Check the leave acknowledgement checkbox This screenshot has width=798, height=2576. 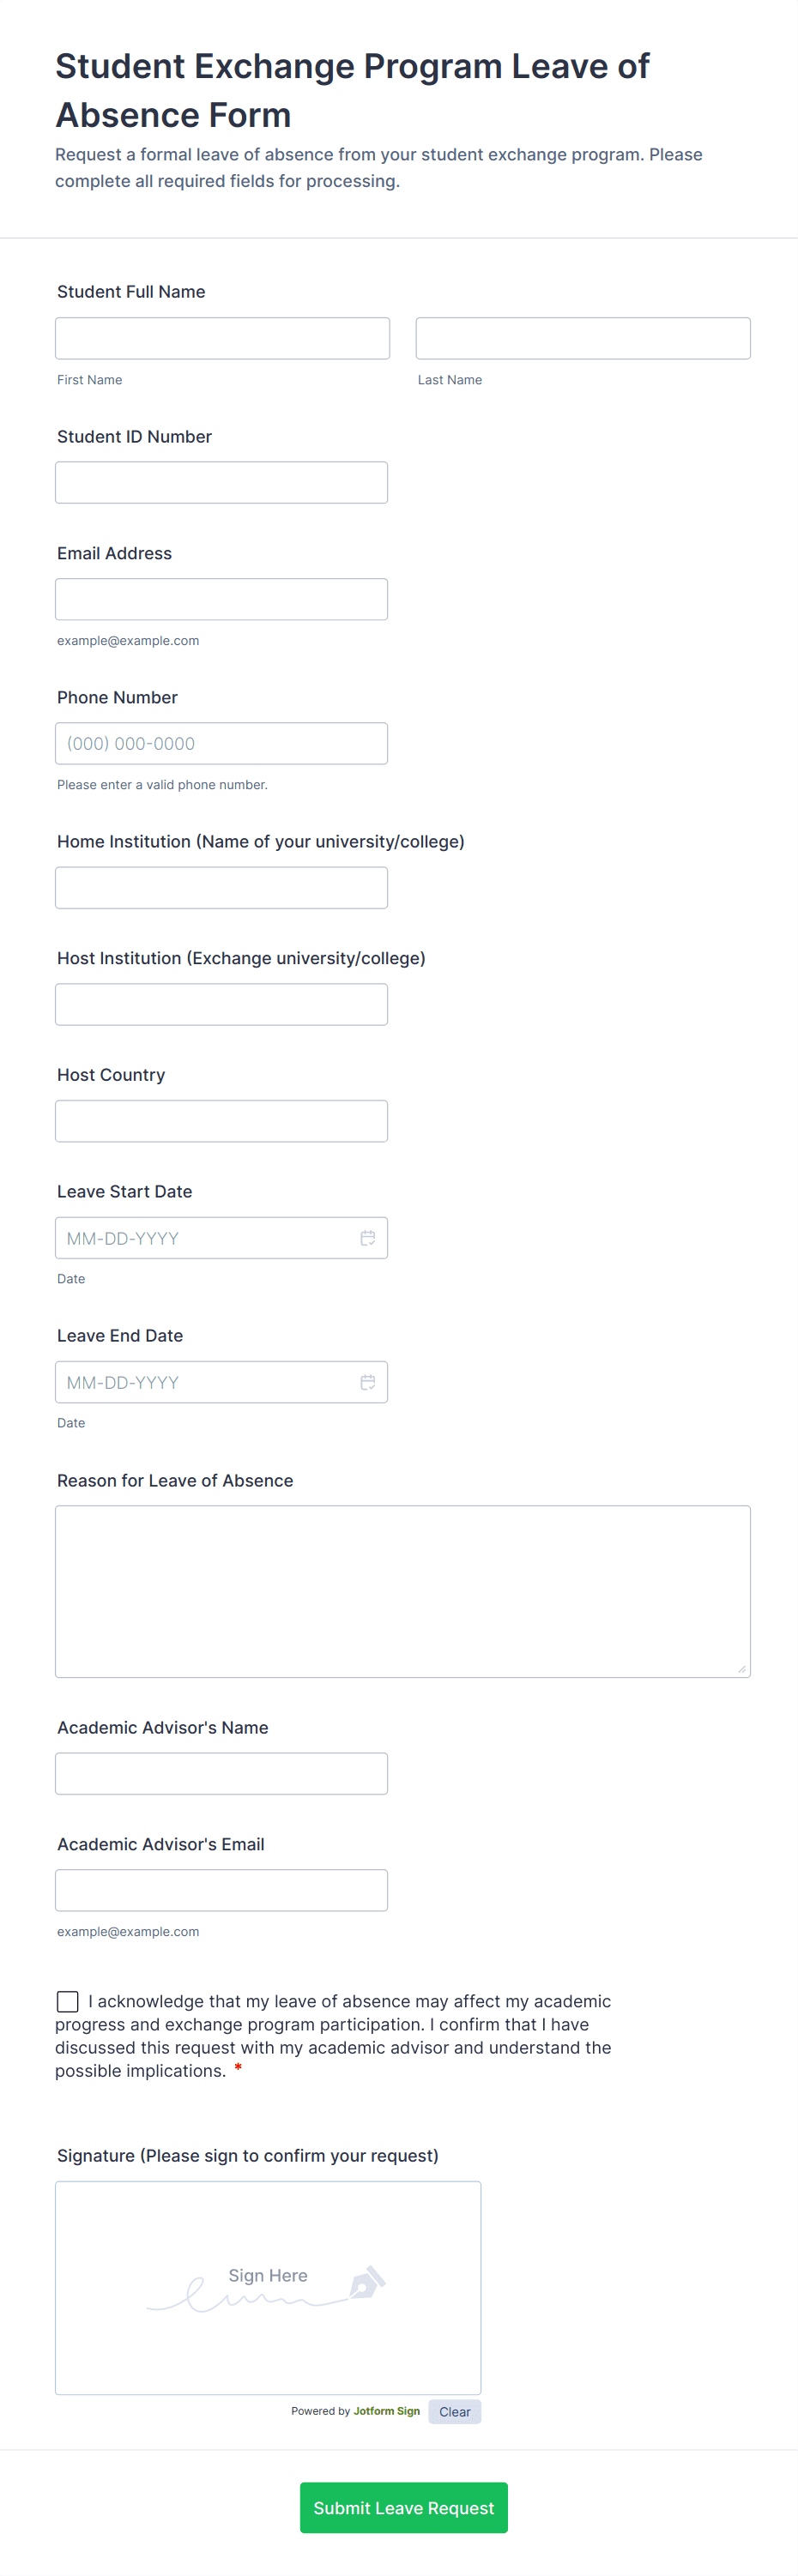[x=68, y=2001]
